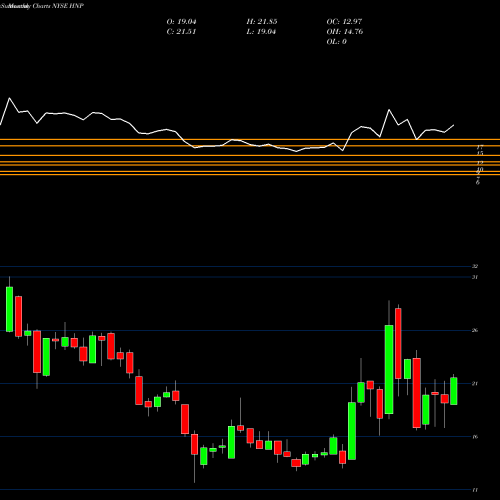Image resolution: width=500 pixels, height=500 pixels.
Task: Click the OH: 14.76 readout
Action: click(x=345, y=32)
